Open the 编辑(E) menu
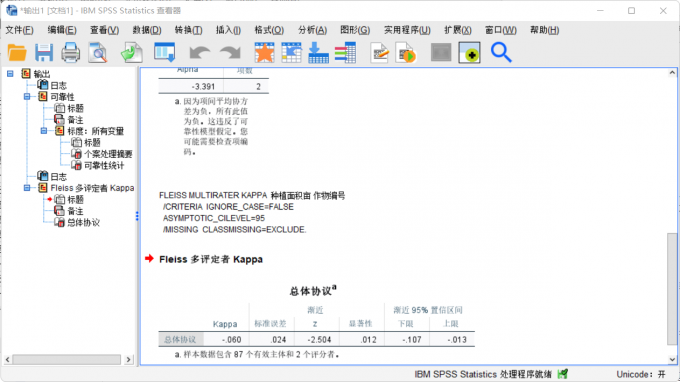680x382 pixels. click(x=62, y=30)
